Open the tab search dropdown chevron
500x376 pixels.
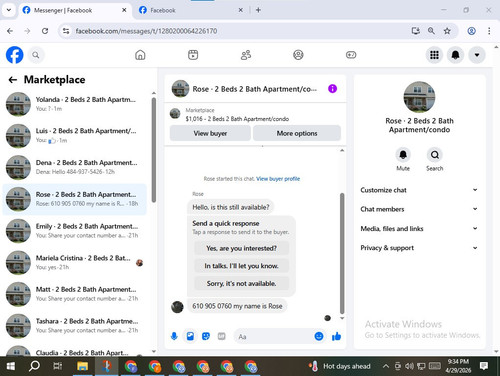[x=9, y=10]
